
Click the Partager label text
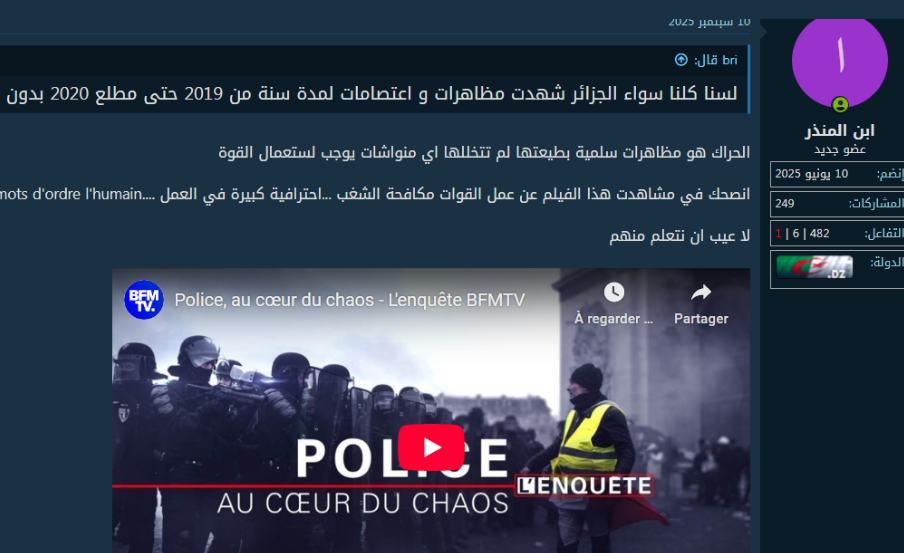[x=701, y=319]
